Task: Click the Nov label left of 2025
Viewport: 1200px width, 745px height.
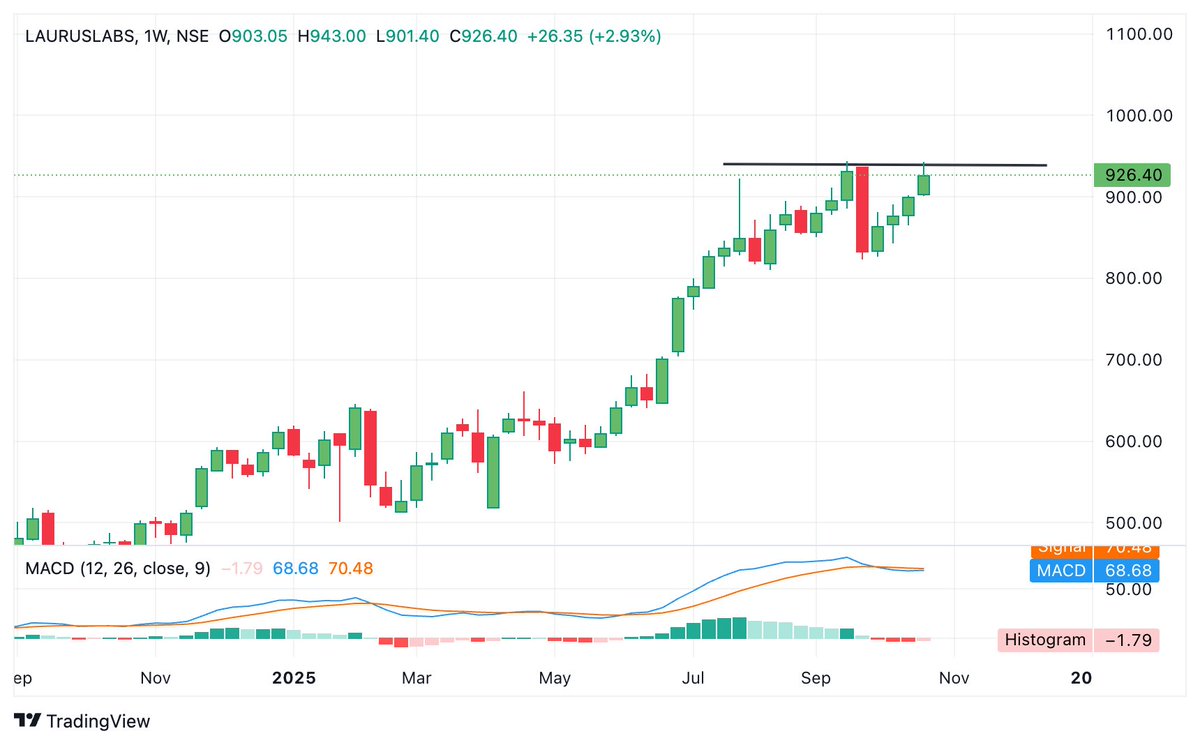Action: pyautogui.click(x=155, y=678)
